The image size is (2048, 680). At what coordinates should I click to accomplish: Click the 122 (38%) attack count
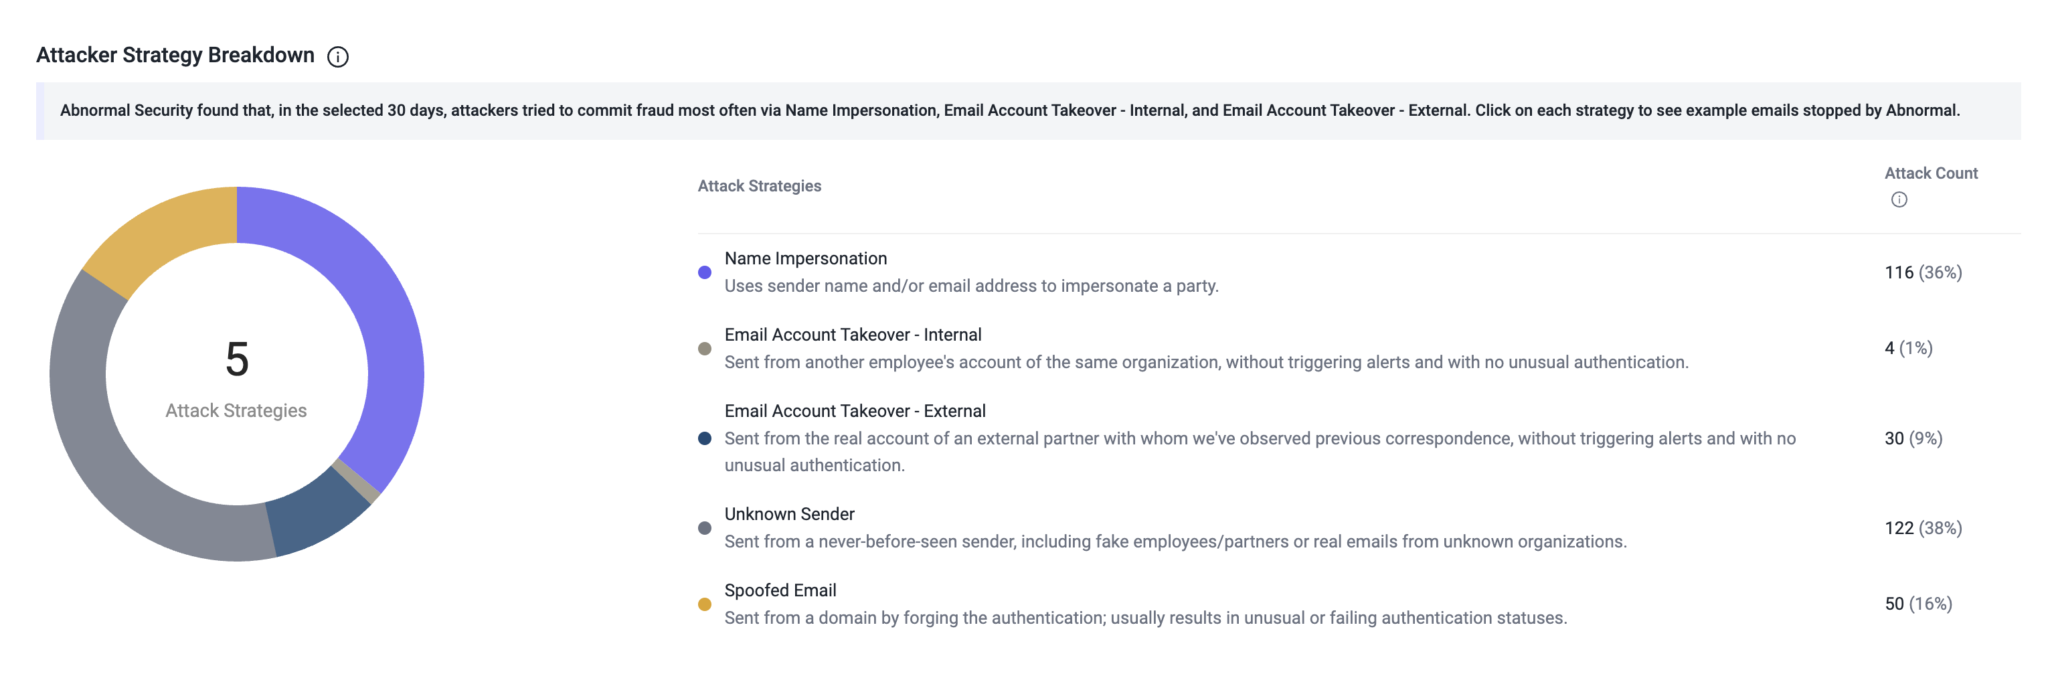point(1923,528)
